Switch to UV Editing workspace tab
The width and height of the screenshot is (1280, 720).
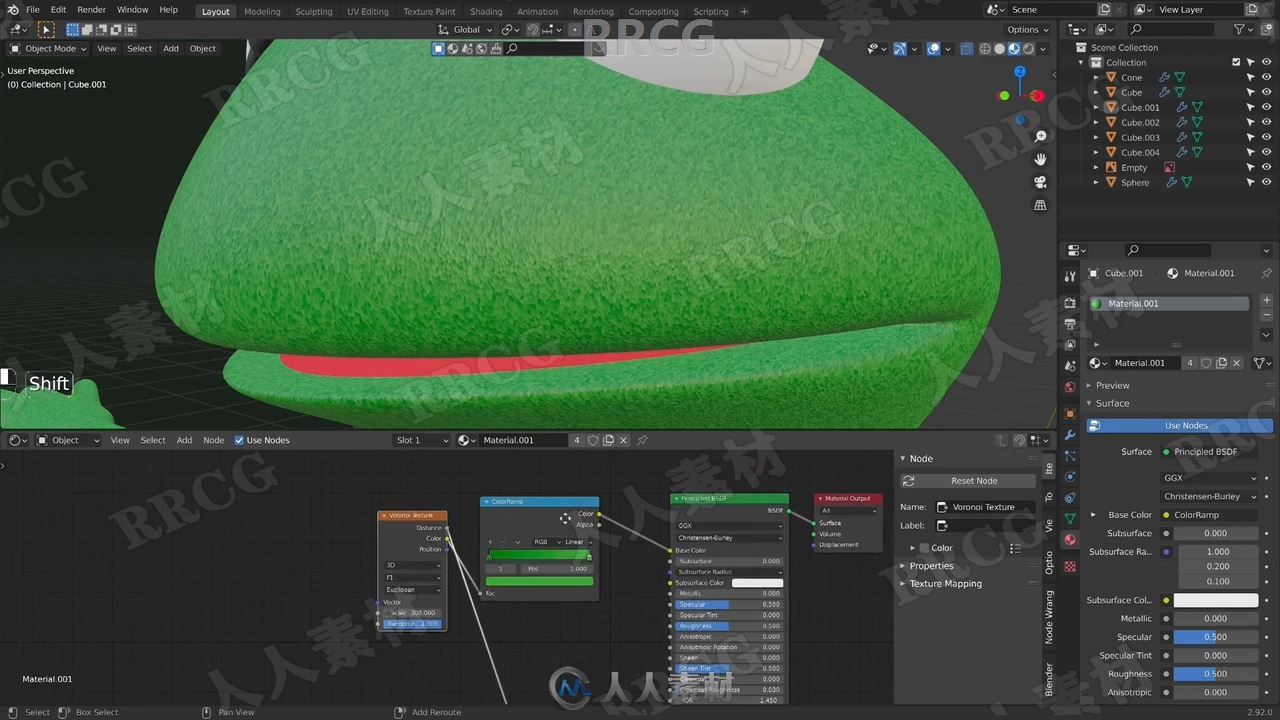(x=367, y=12)
